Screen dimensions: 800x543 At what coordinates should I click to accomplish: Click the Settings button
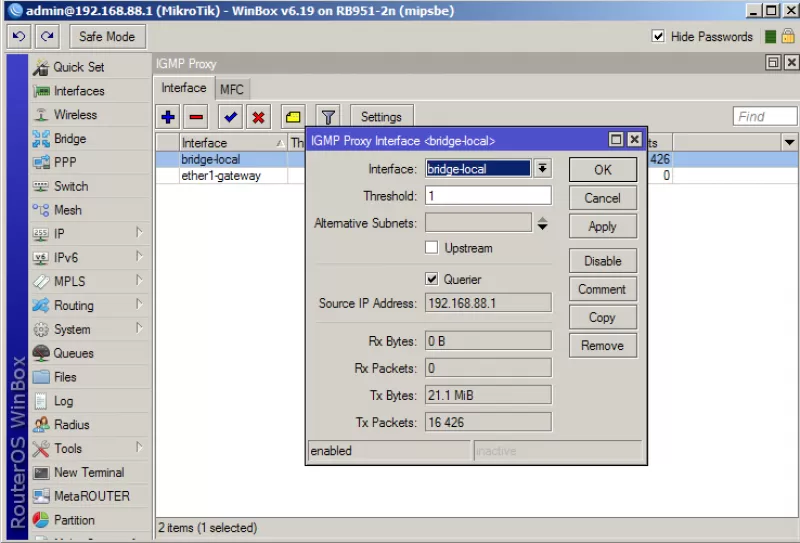coord(382,117)
